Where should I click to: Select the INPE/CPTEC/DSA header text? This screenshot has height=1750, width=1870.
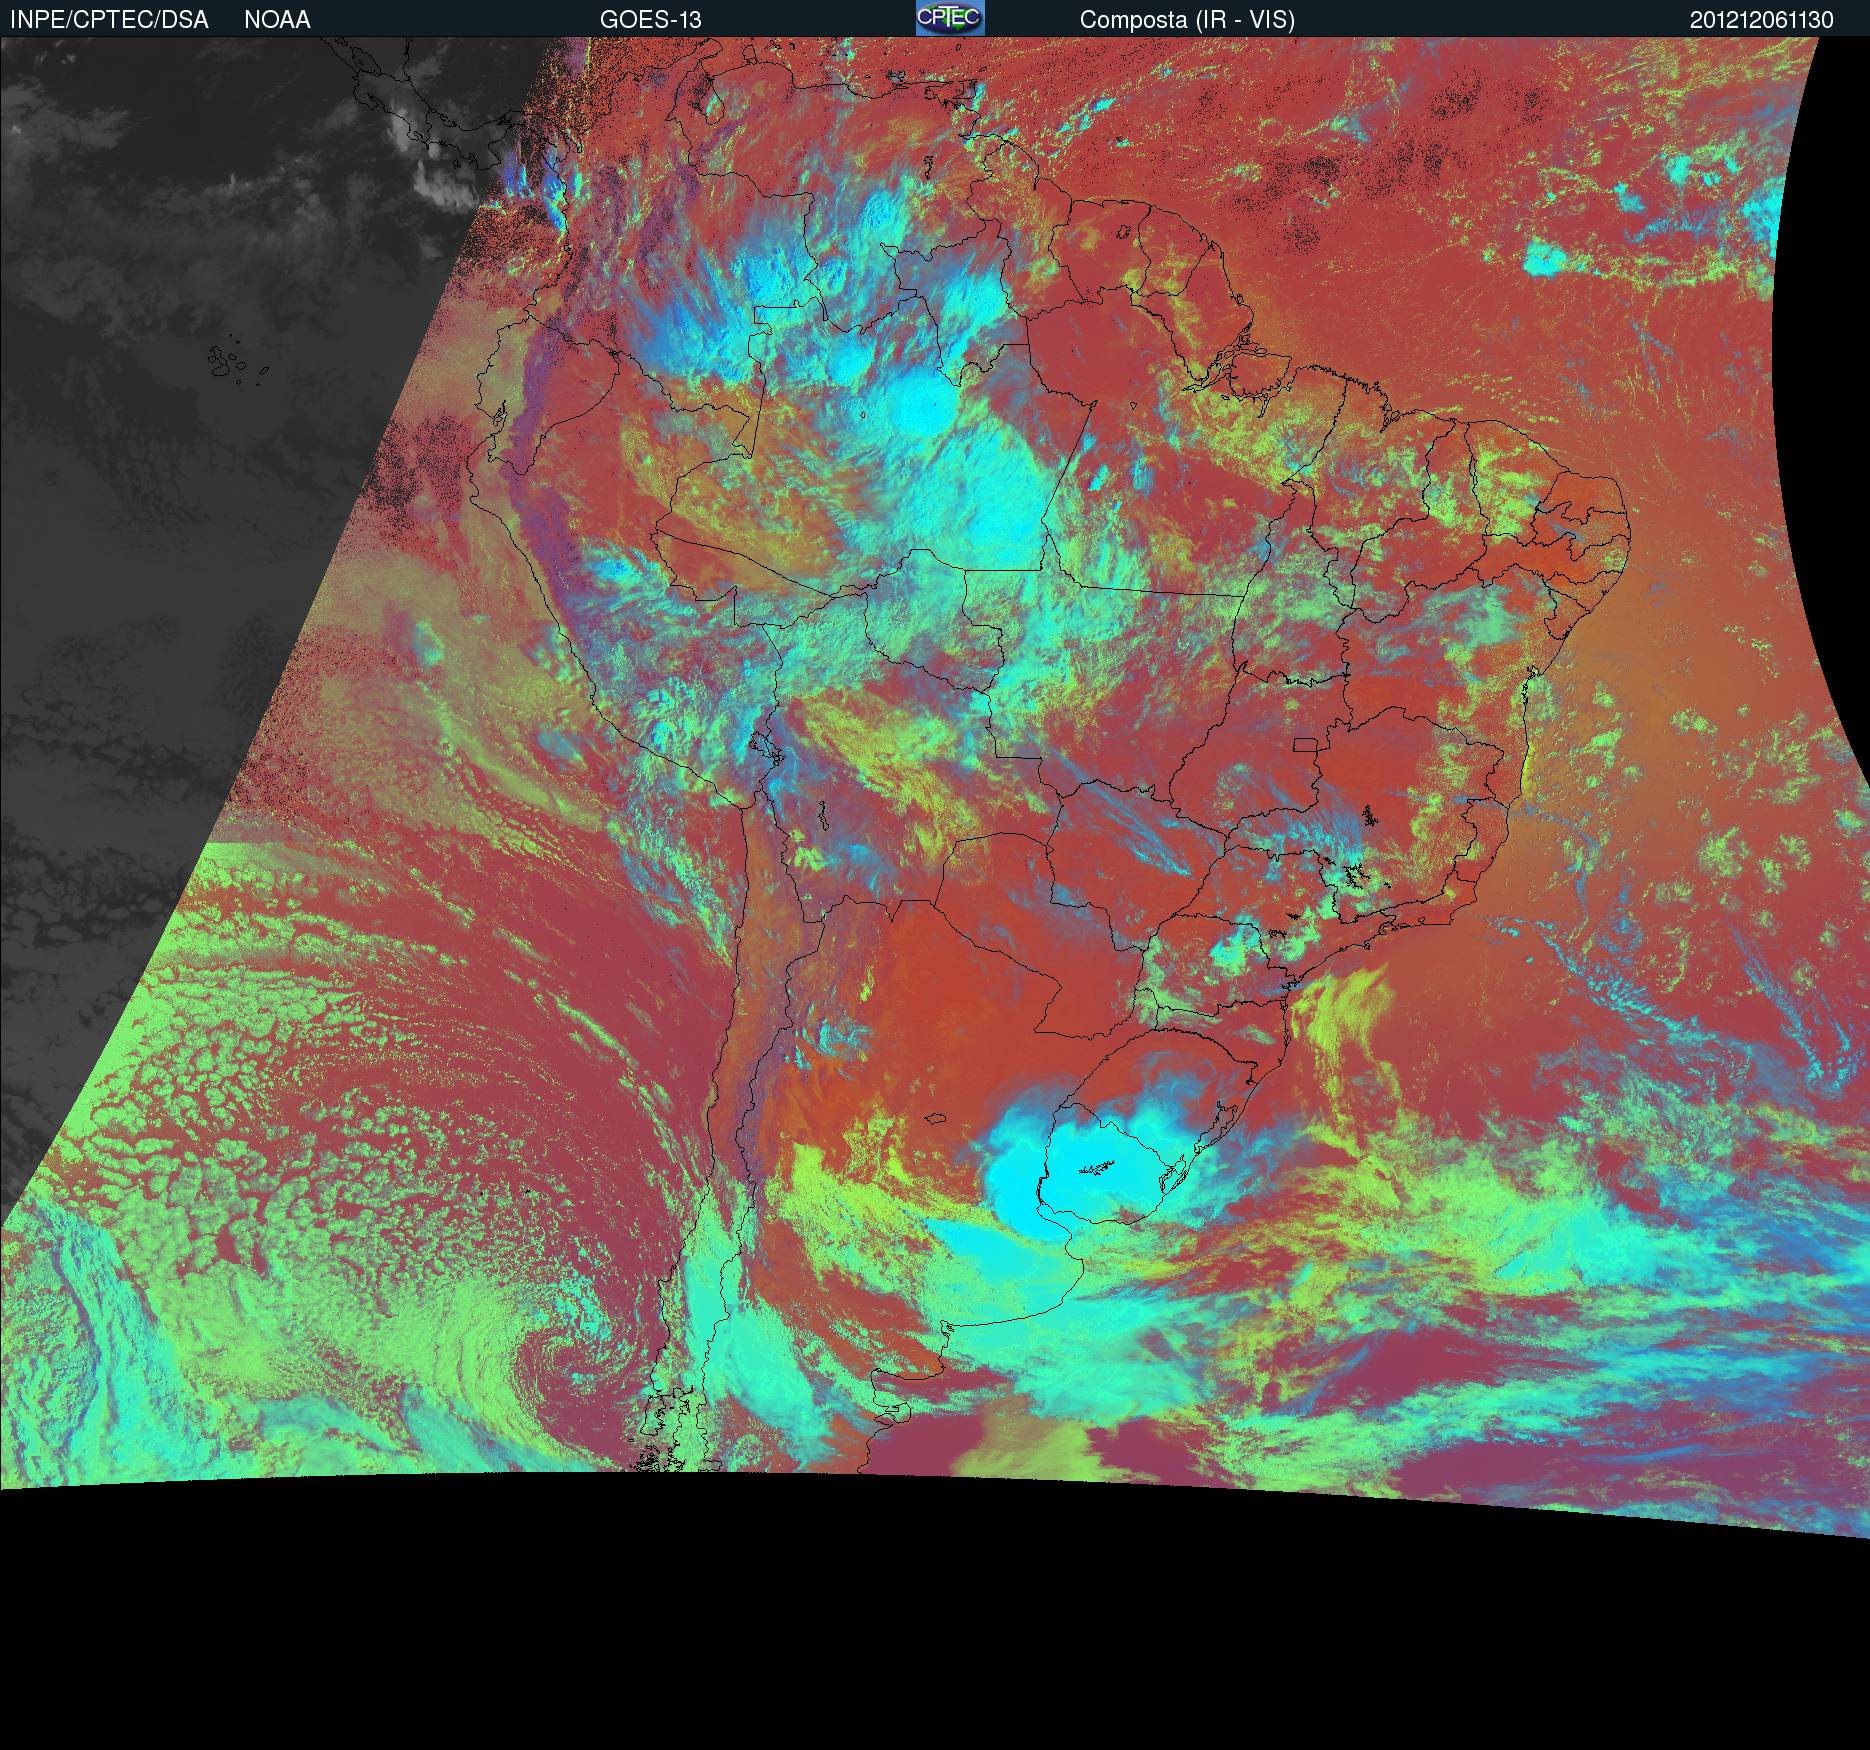point(109,20)
